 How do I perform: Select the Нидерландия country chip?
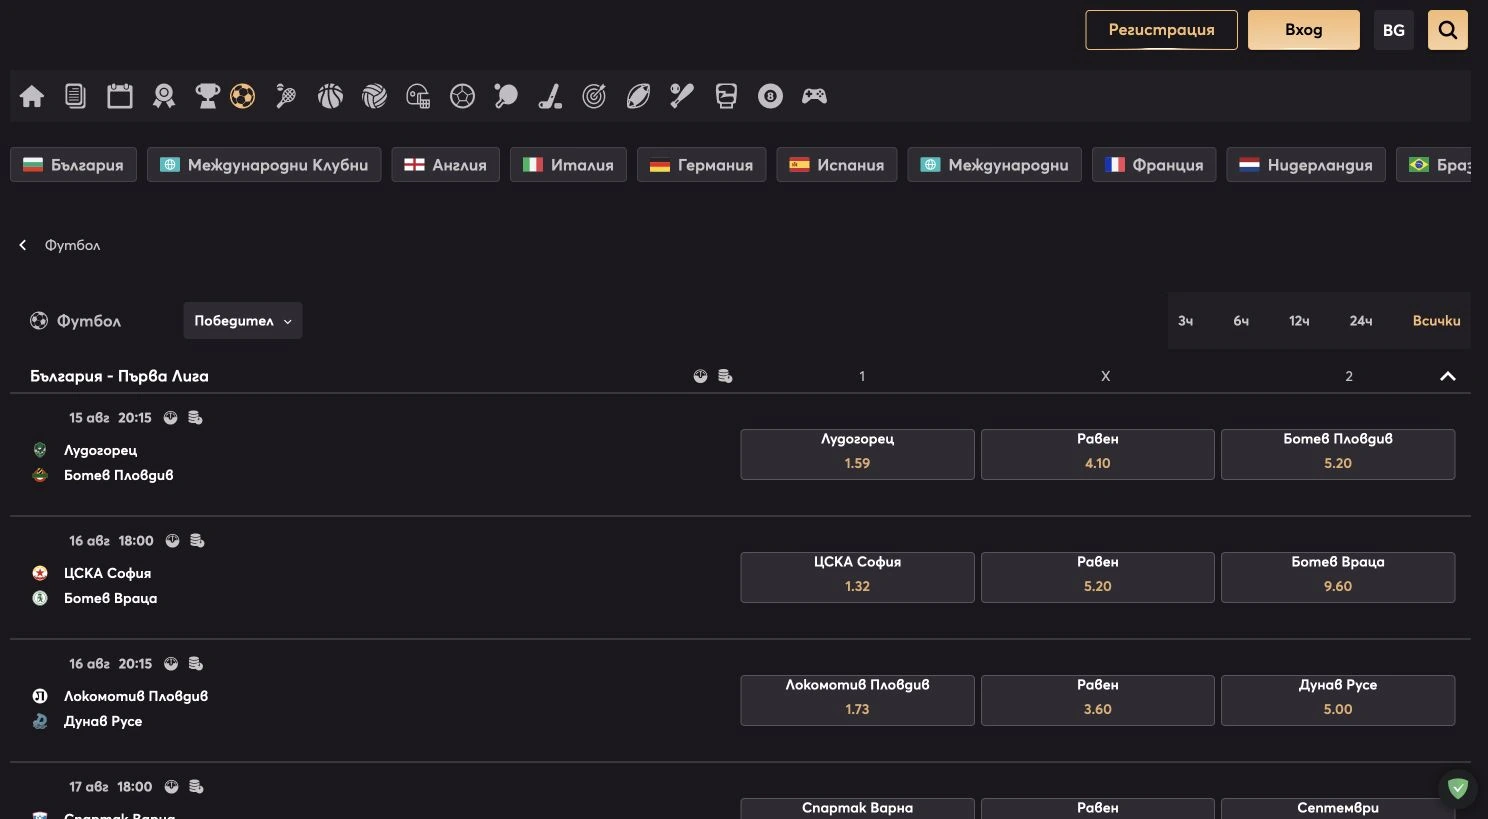1306,165
